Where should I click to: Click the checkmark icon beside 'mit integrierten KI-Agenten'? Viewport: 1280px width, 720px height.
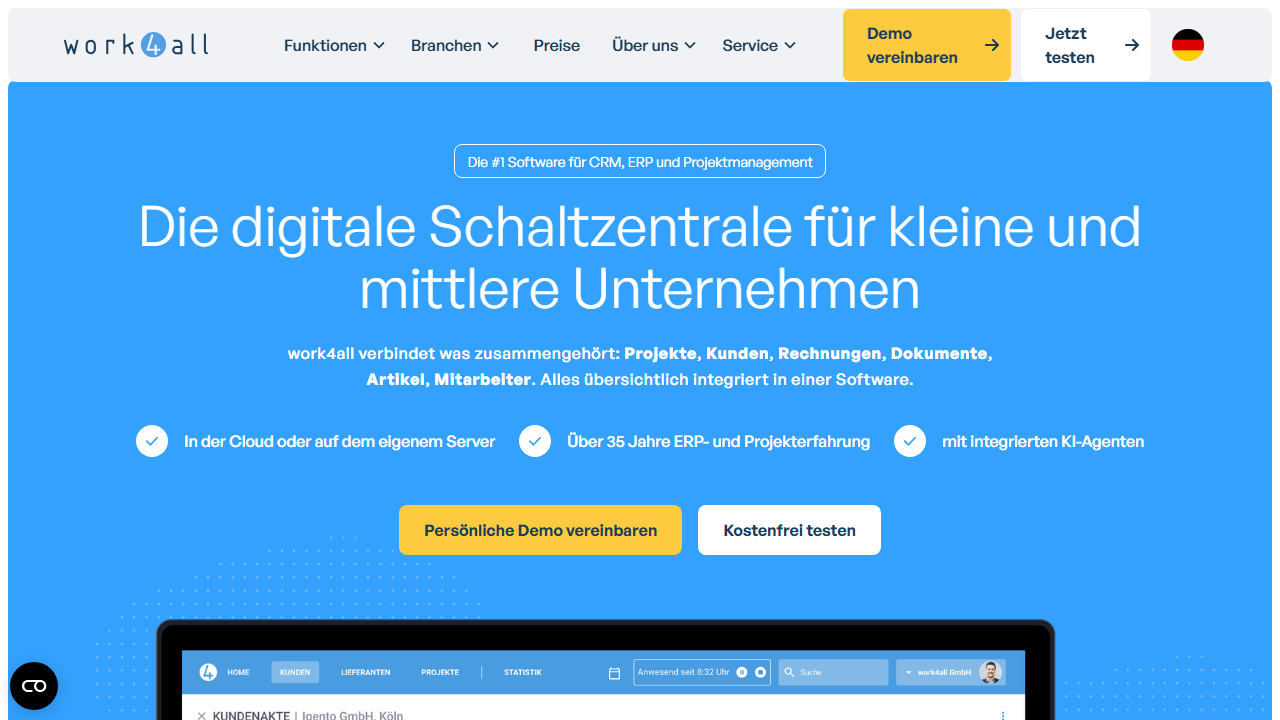coord(910,441)
